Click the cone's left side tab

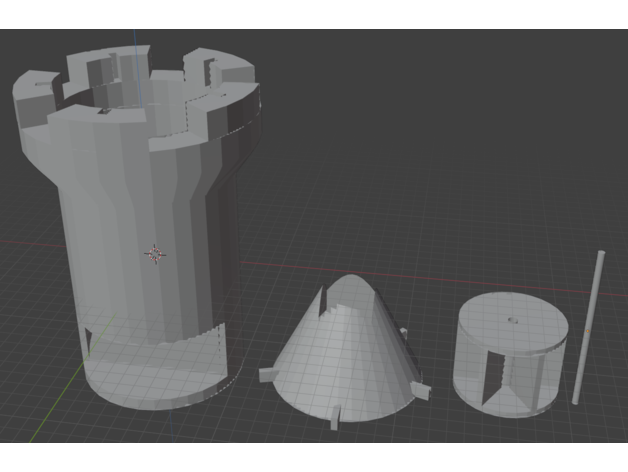268,373
